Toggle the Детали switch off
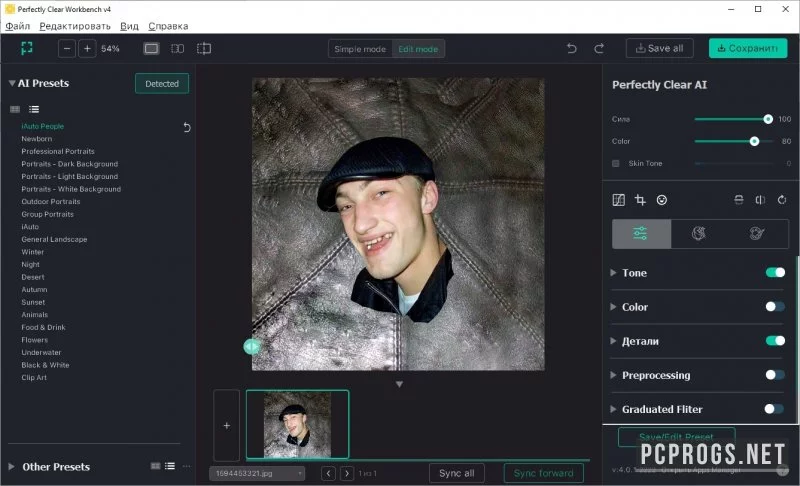 tap(775, 341)
